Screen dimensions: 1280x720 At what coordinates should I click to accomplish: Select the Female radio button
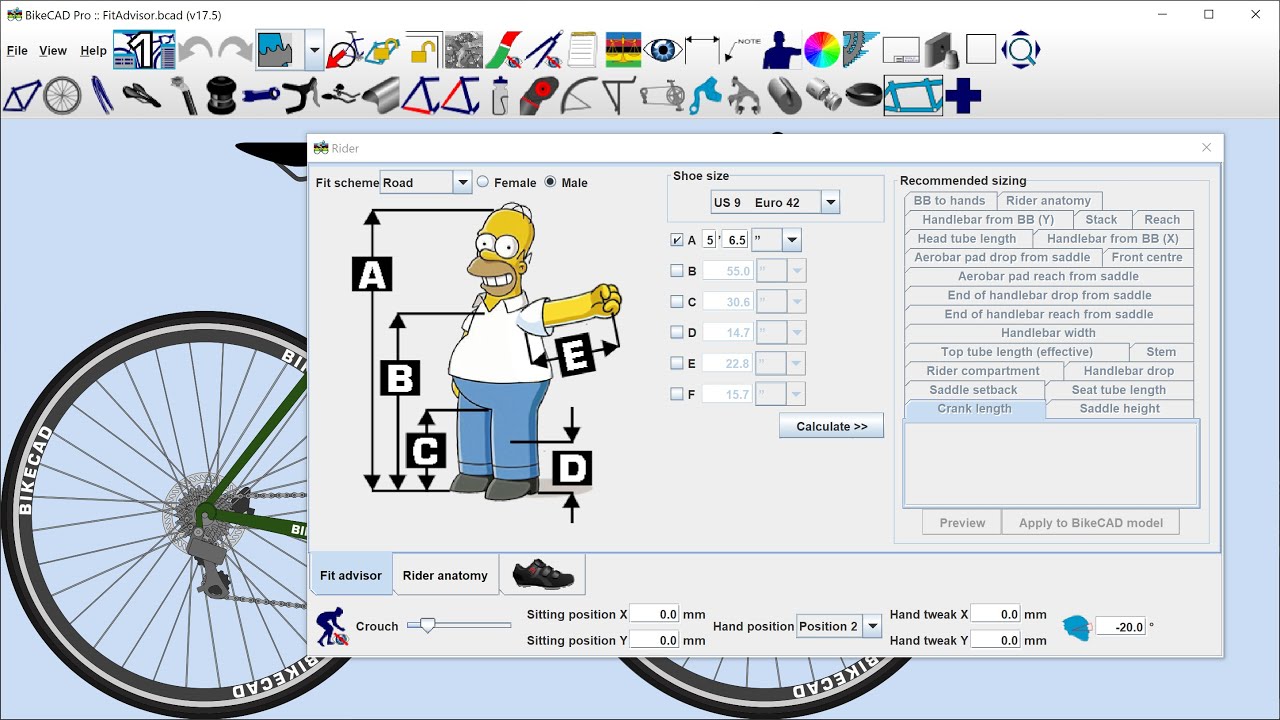483,182
